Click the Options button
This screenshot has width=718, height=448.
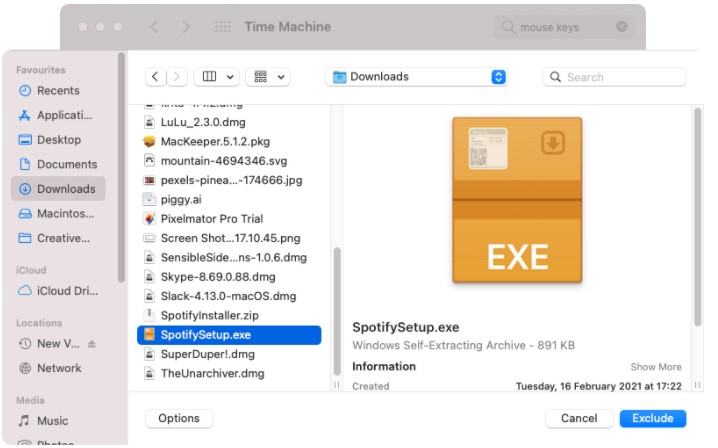pyautogui.click(x=179, y=418)
